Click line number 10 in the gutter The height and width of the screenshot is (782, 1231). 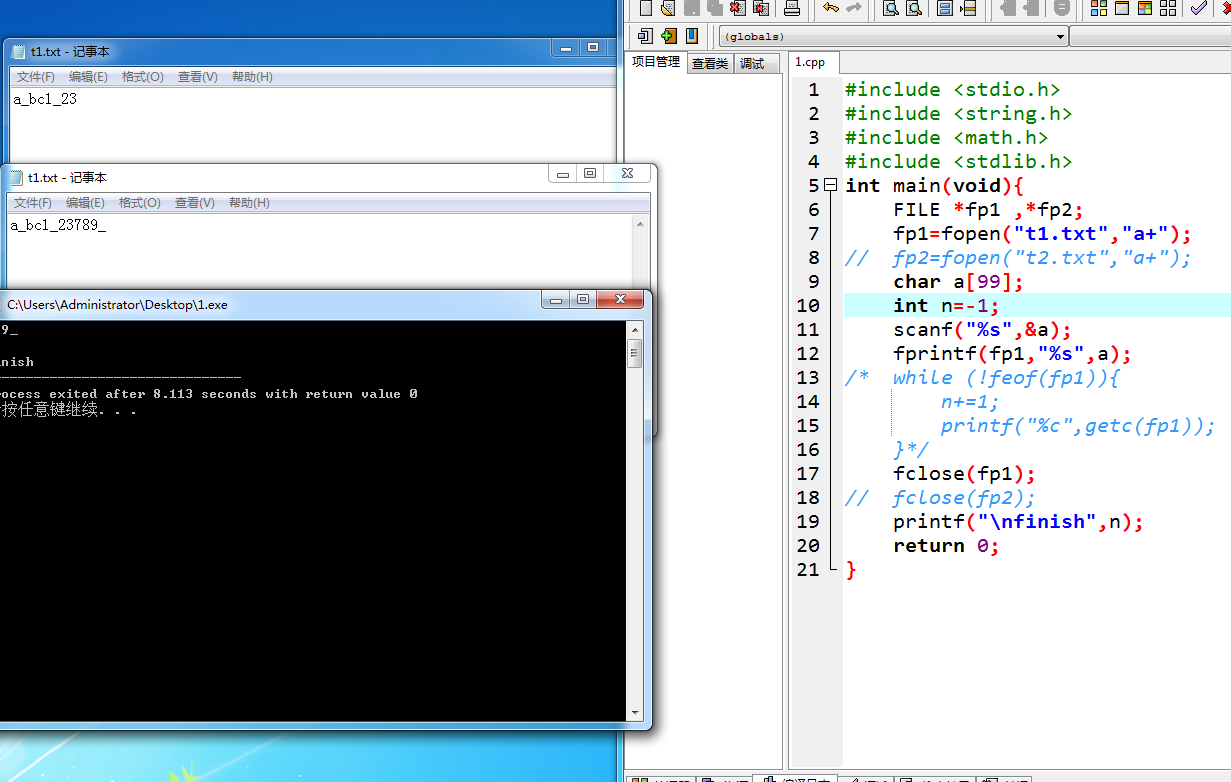click(x=808, y=305)
